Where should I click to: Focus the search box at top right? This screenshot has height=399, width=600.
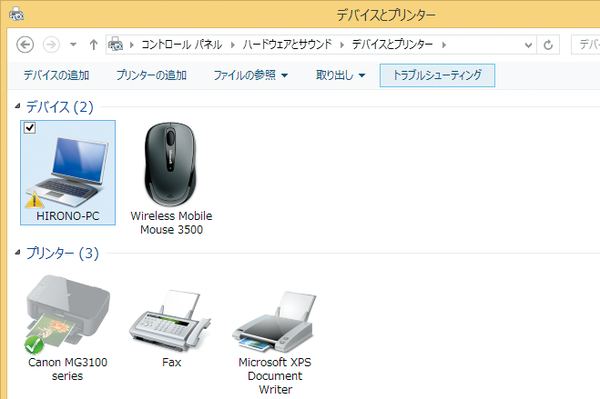585,45
